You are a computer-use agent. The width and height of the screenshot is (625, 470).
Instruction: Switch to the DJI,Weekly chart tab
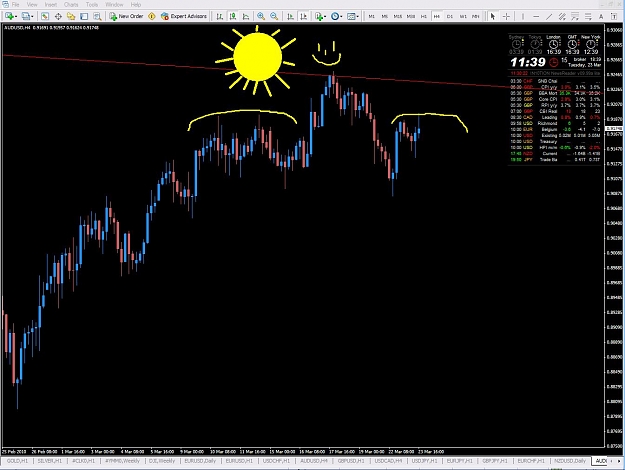[x=162, y=461]
